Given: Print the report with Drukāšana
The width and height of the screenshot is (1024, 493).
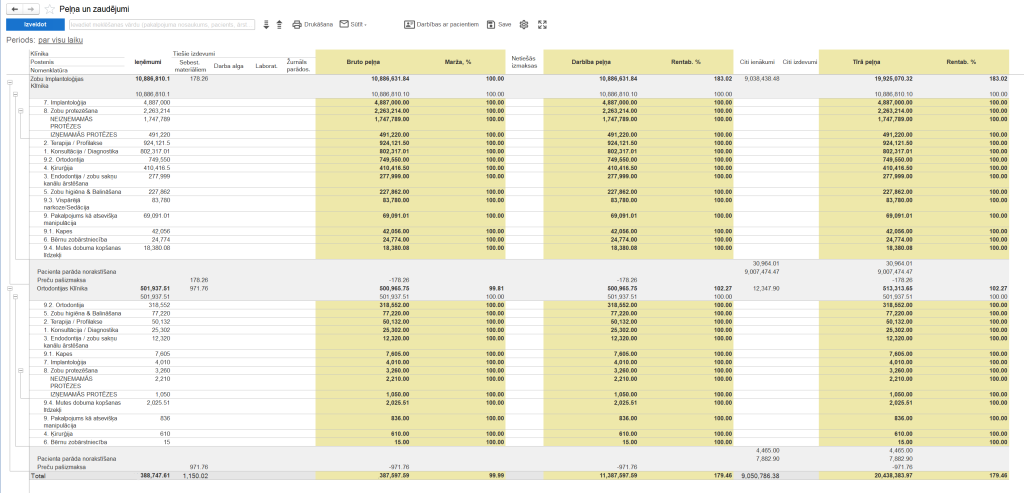Looking at the screenshot, I should click(x=312, y=24).
